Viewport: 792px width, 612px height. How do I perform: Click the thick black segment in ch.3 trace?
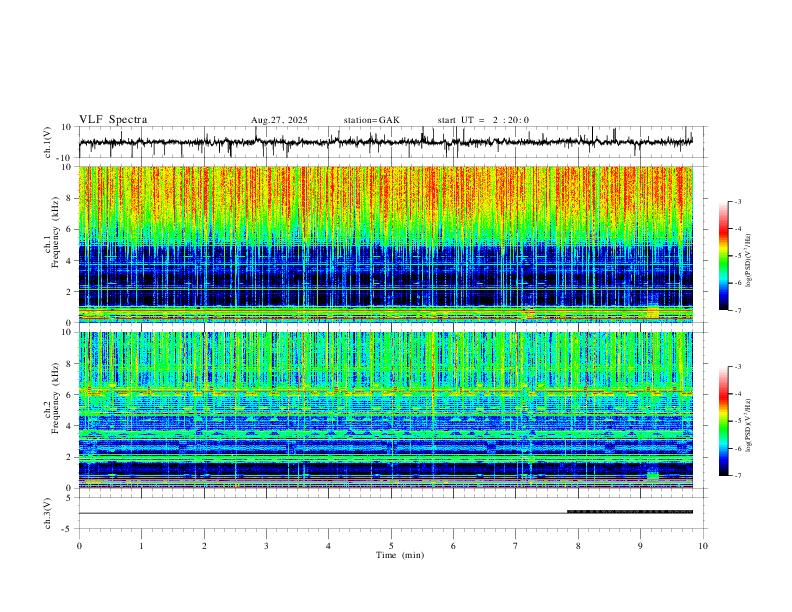pos(630,512)
